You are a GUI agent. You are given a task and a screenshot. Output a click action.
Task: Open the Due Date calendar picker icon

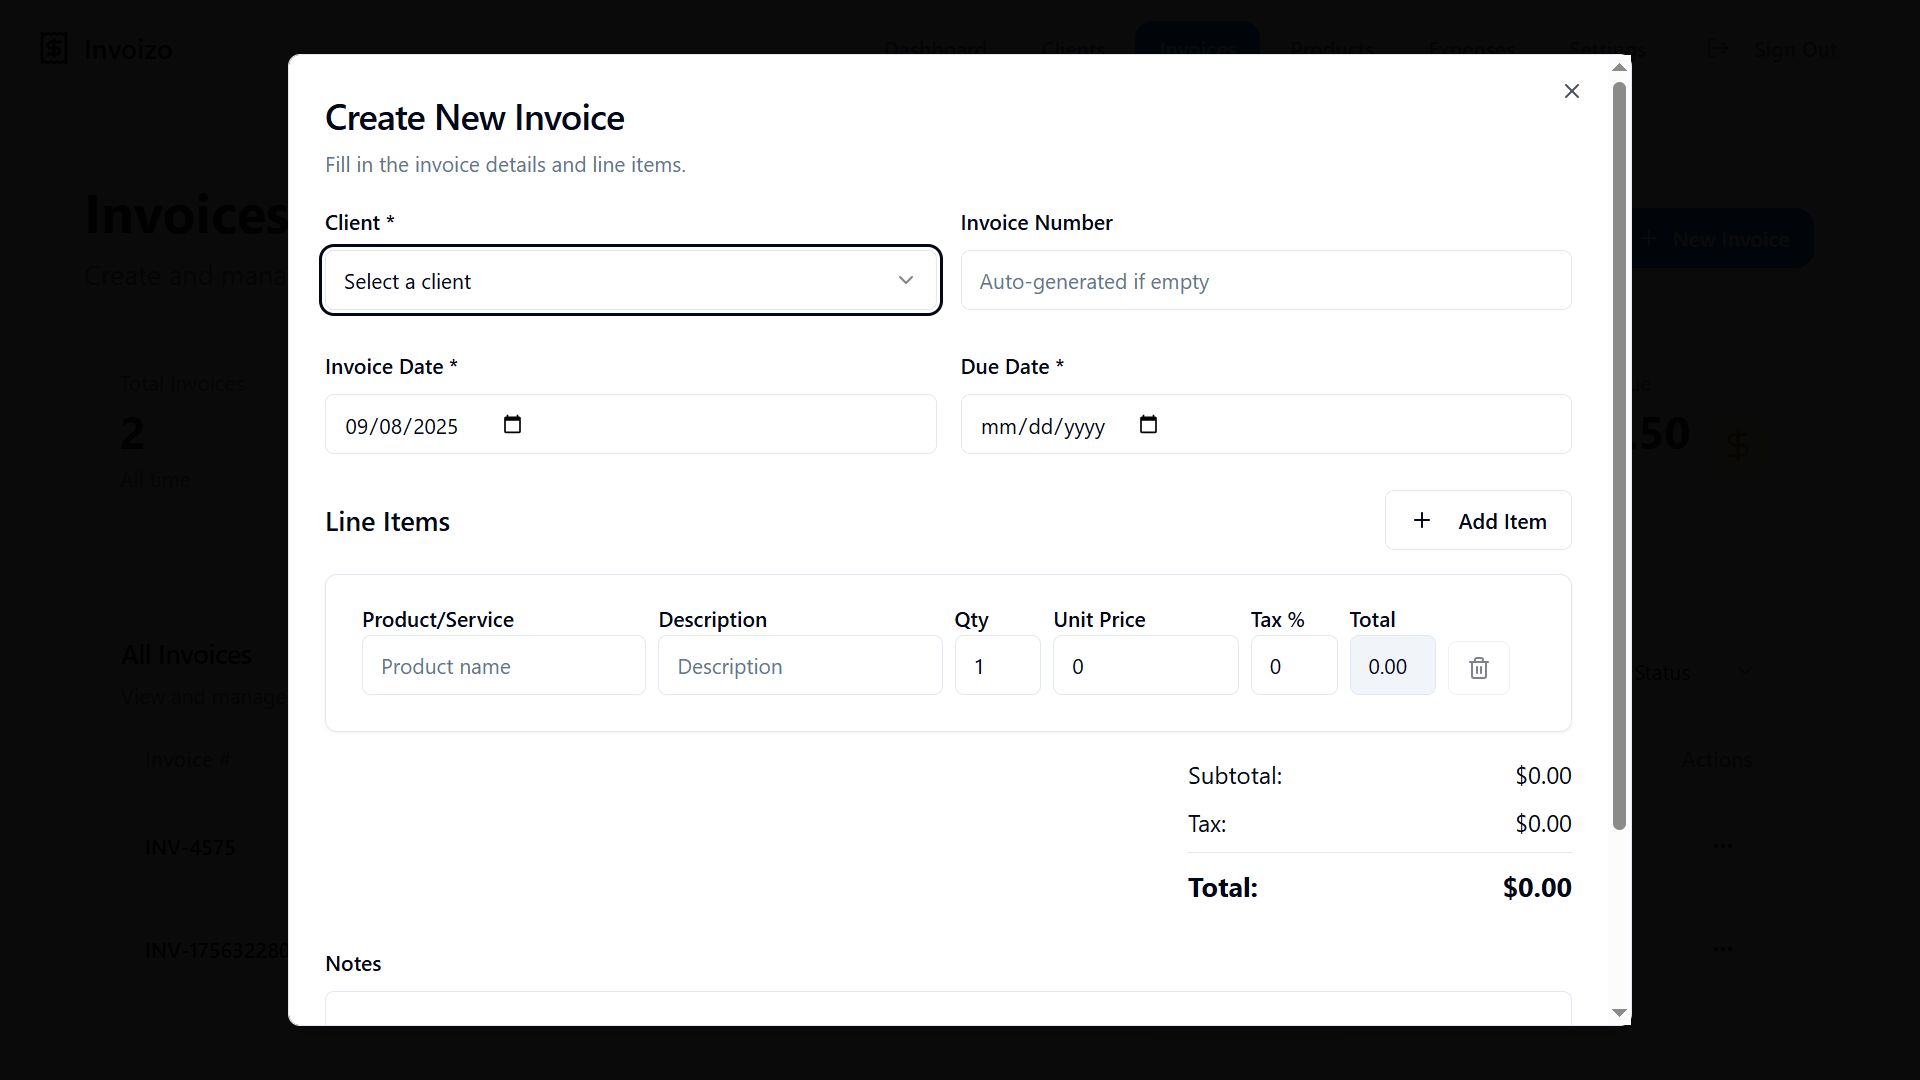pos(1148,425)
